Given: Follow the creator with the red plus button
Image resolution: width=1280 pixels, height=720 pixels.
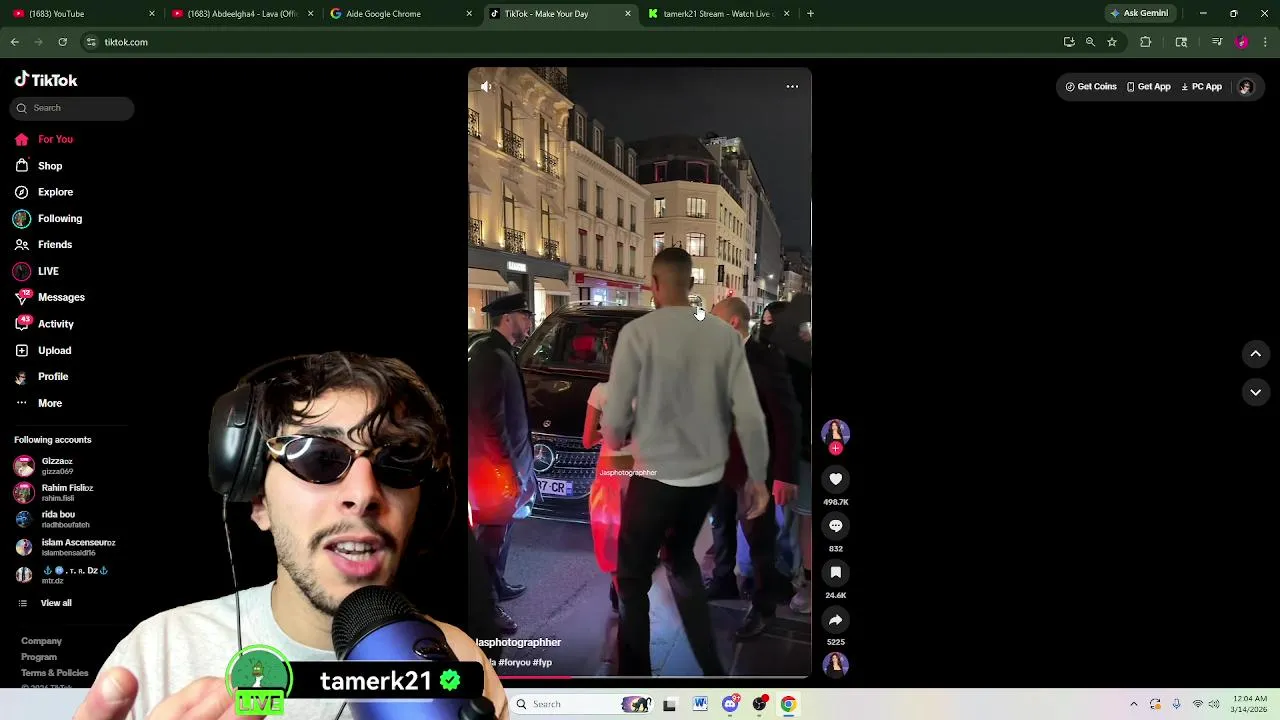Looking at the screenshot, I should pos(835,449).
